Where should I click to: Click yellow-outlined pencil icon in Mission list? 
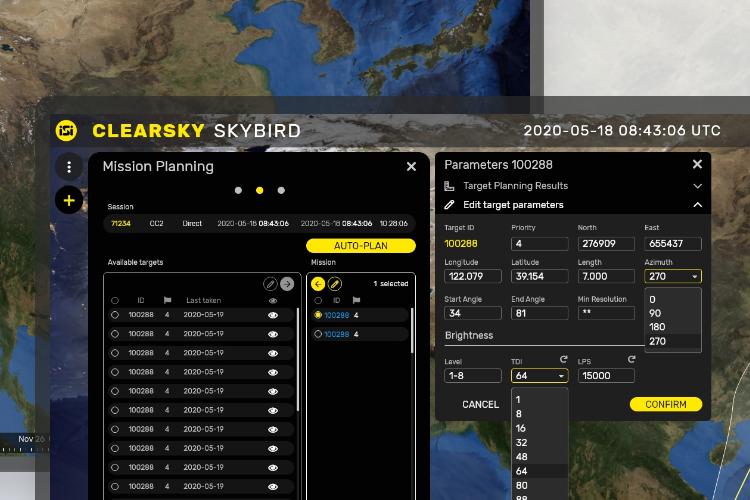pos(335,284)
